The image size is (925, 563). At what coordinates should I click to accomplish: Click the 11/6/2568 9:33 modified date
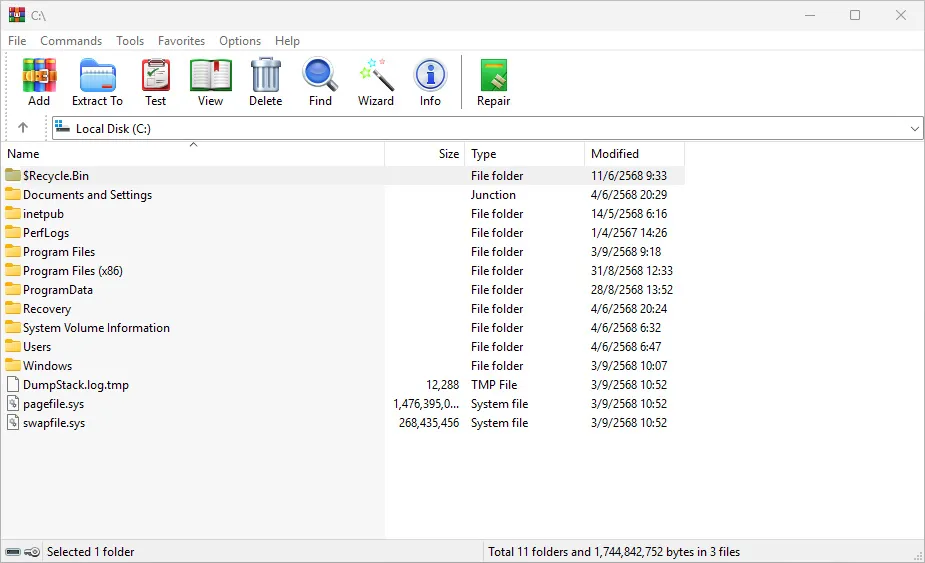click(629, 176)
